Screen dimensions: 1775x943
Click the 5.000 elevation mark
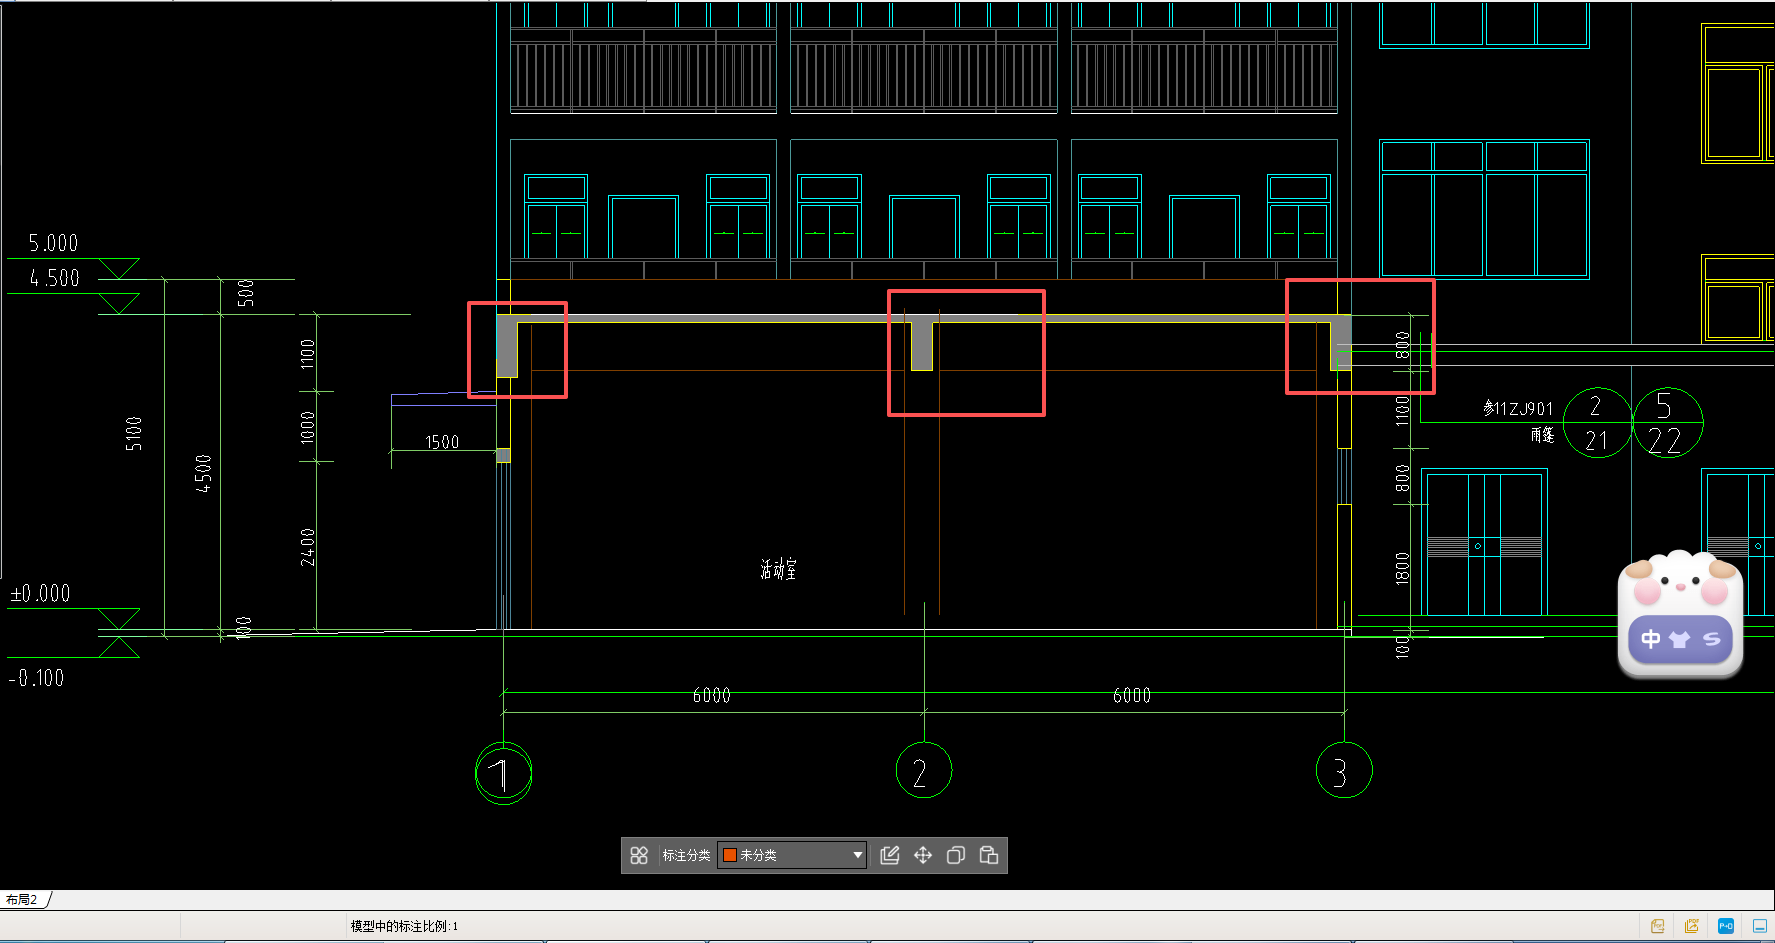tap(53, 243)
